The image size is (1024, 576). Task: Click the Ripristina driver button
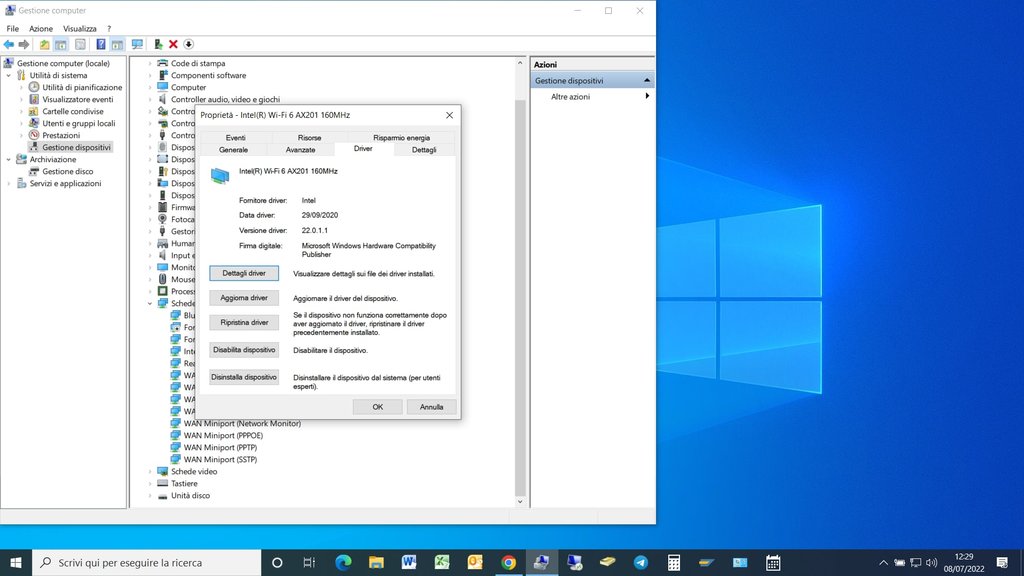(244, 323)
